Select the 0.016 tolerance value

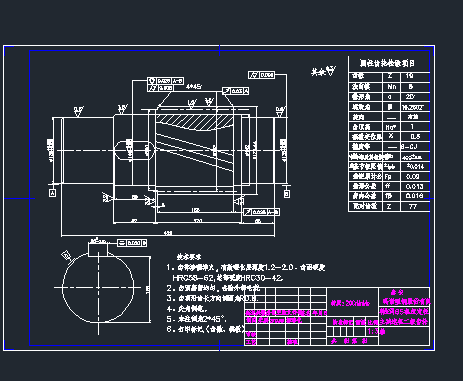click(414, 196)
